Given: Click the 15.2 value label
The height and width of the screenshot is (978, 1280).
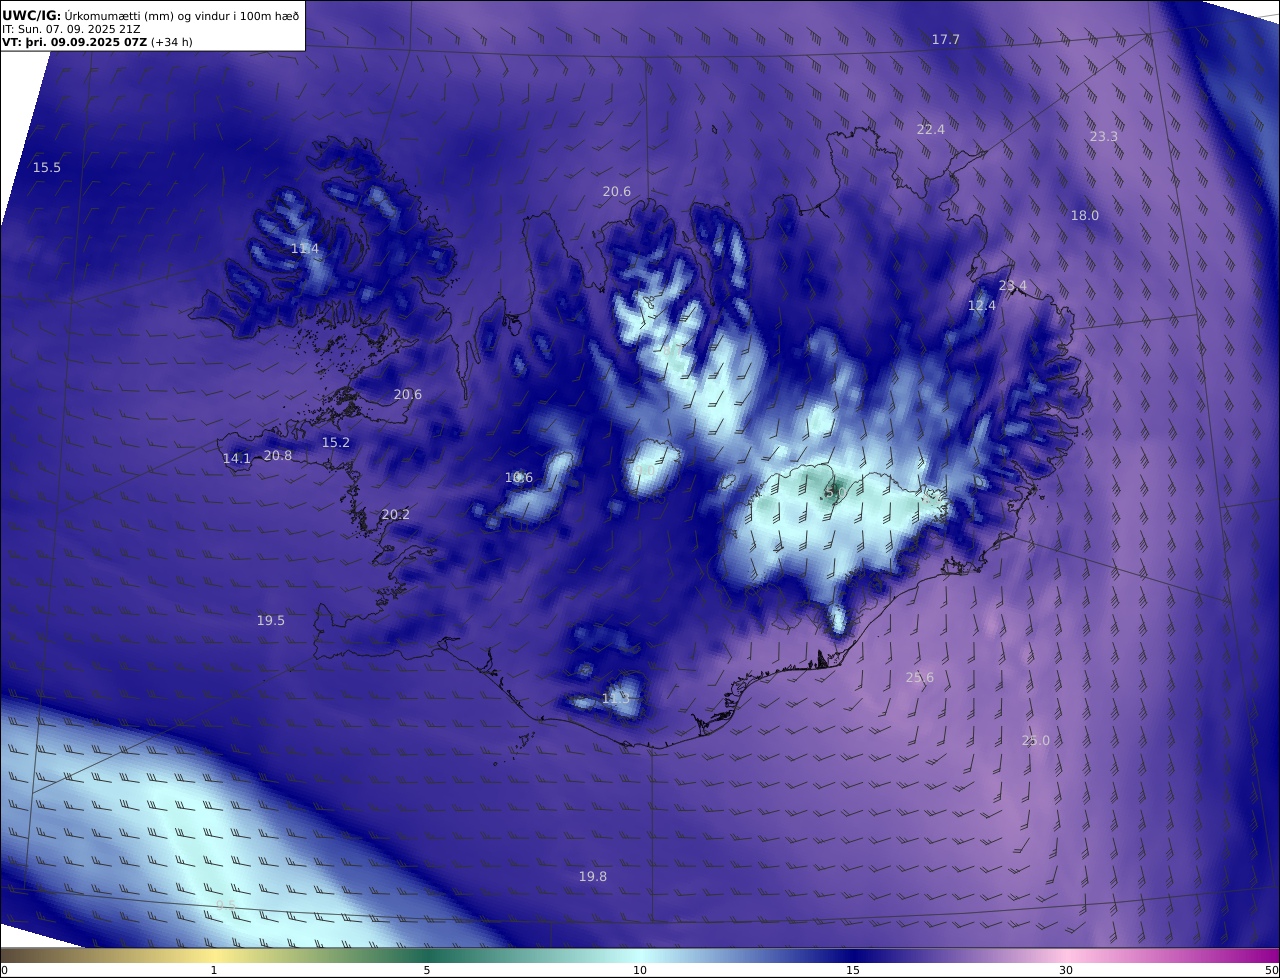Looking at the screenshot, I should 335,442.
